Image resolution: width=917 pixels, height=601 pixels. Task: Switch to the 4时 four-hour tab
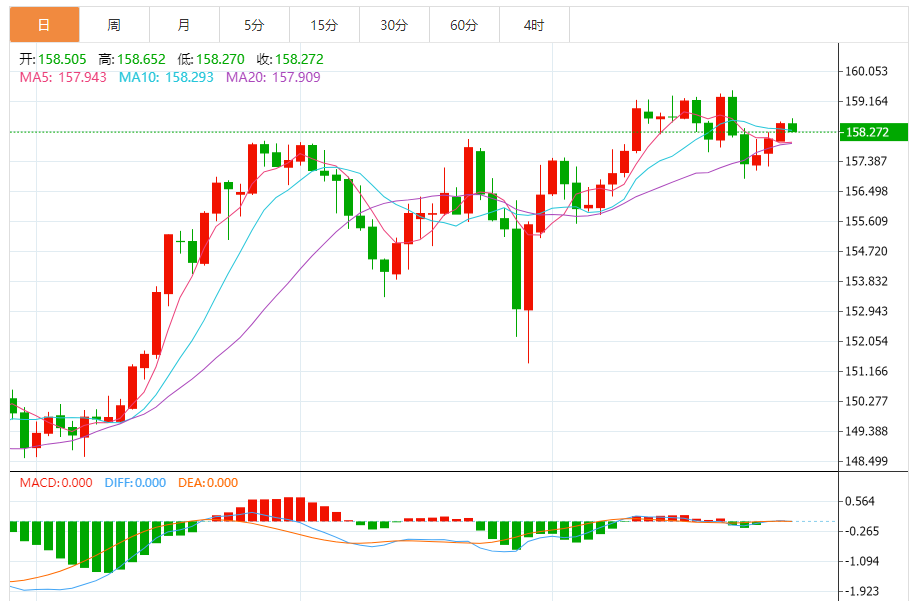[534, 25]
